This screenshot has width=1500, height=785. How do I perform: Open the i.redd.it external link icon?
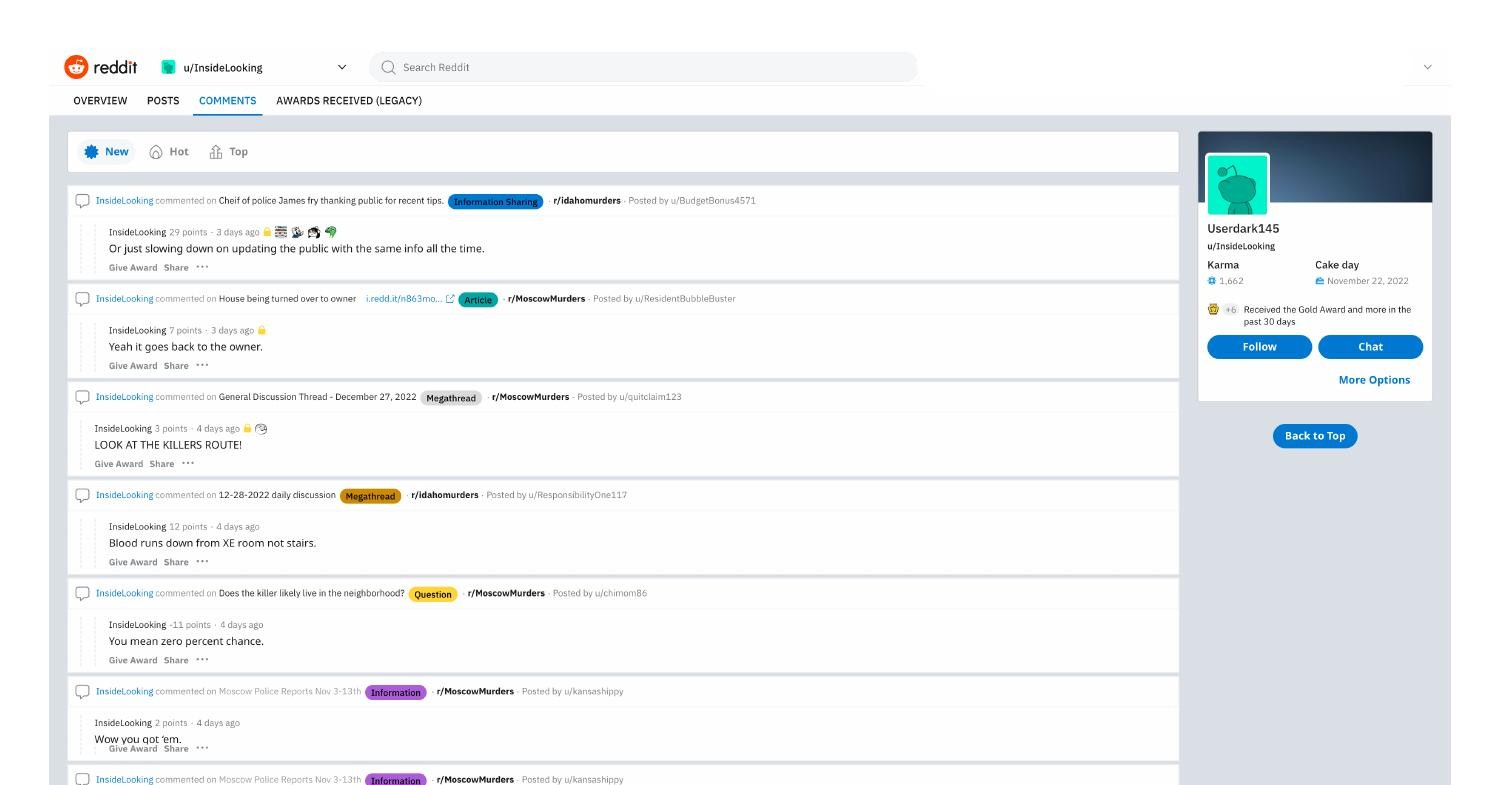[450, 298]
